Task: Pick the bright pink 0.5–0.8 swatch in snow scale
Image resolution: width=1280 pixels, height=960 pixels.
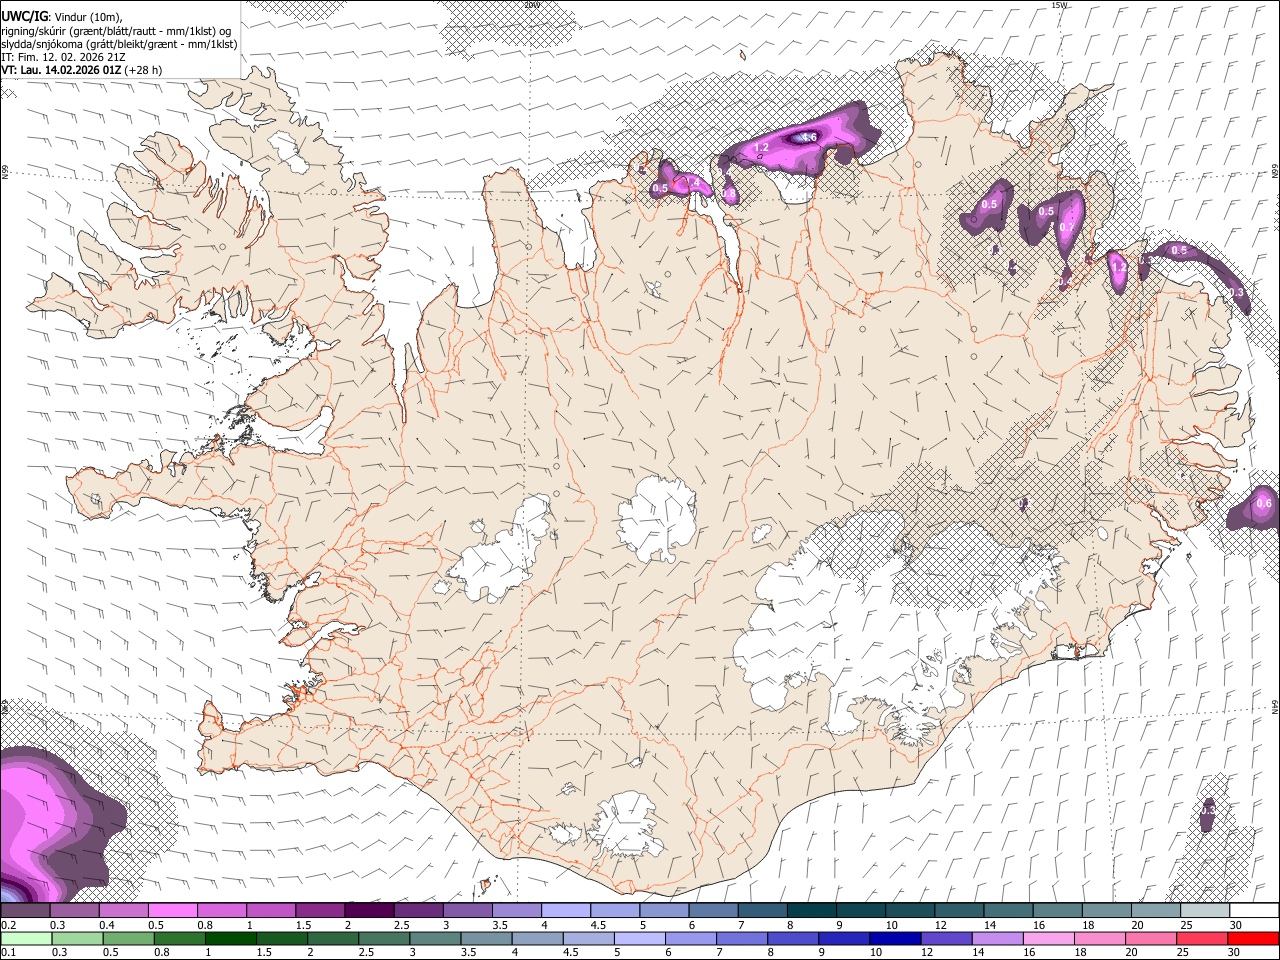Action: tap(172, 911)
